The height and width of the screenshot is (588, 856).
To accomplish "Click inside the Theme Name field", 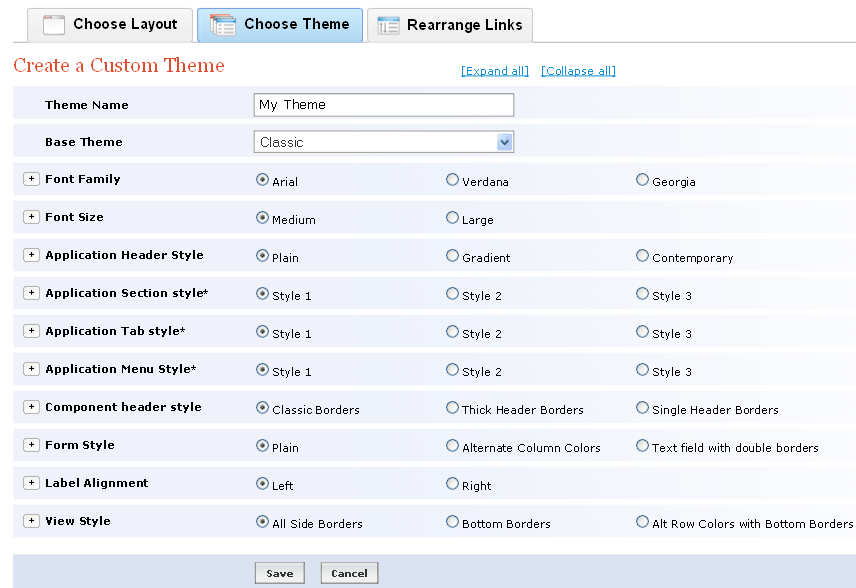I will click(383, 104).
